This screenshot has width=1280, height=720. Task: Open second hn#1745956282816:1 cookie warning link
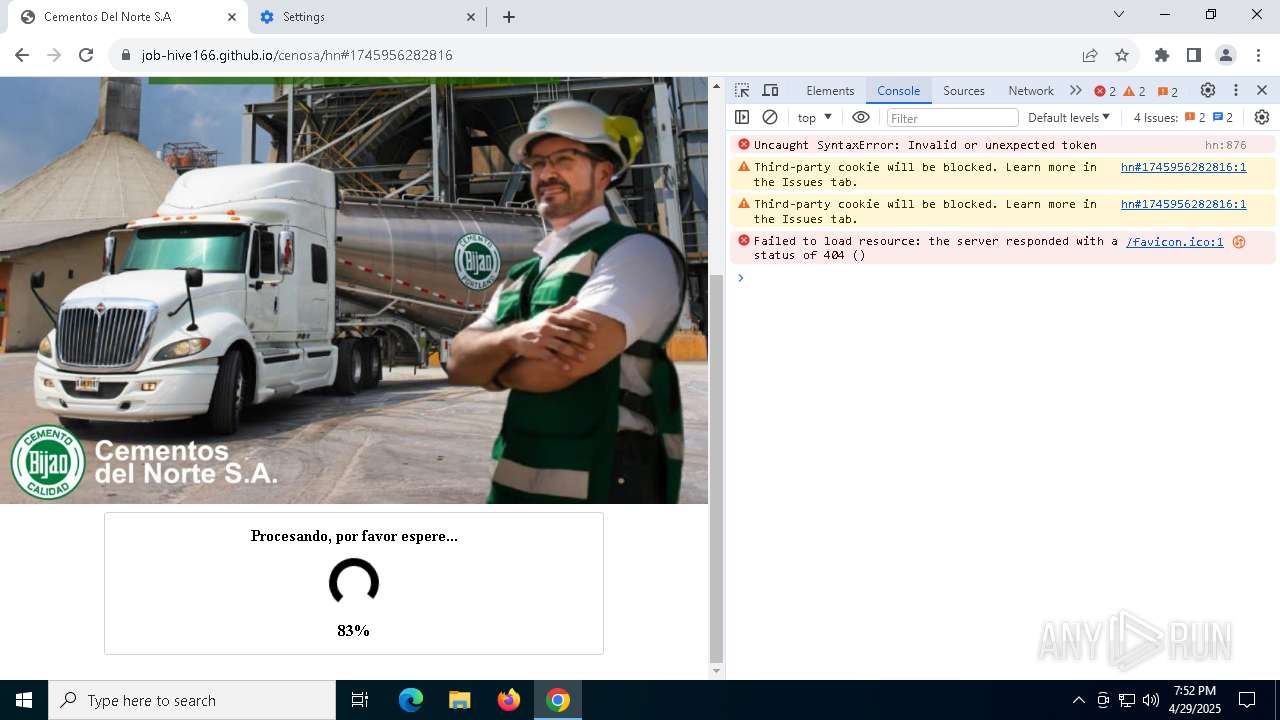1183,204
